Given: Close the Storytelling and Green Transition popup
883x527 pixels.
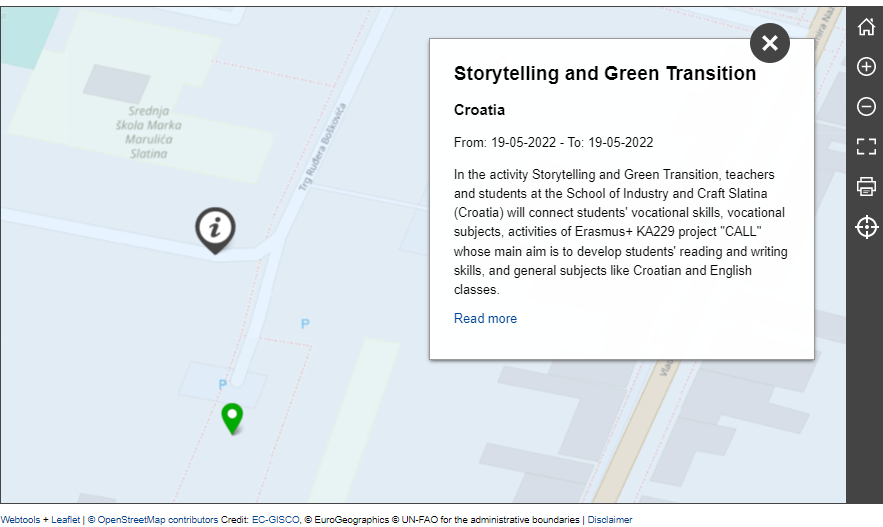Looking at the screenshot, I should (770, 43).
